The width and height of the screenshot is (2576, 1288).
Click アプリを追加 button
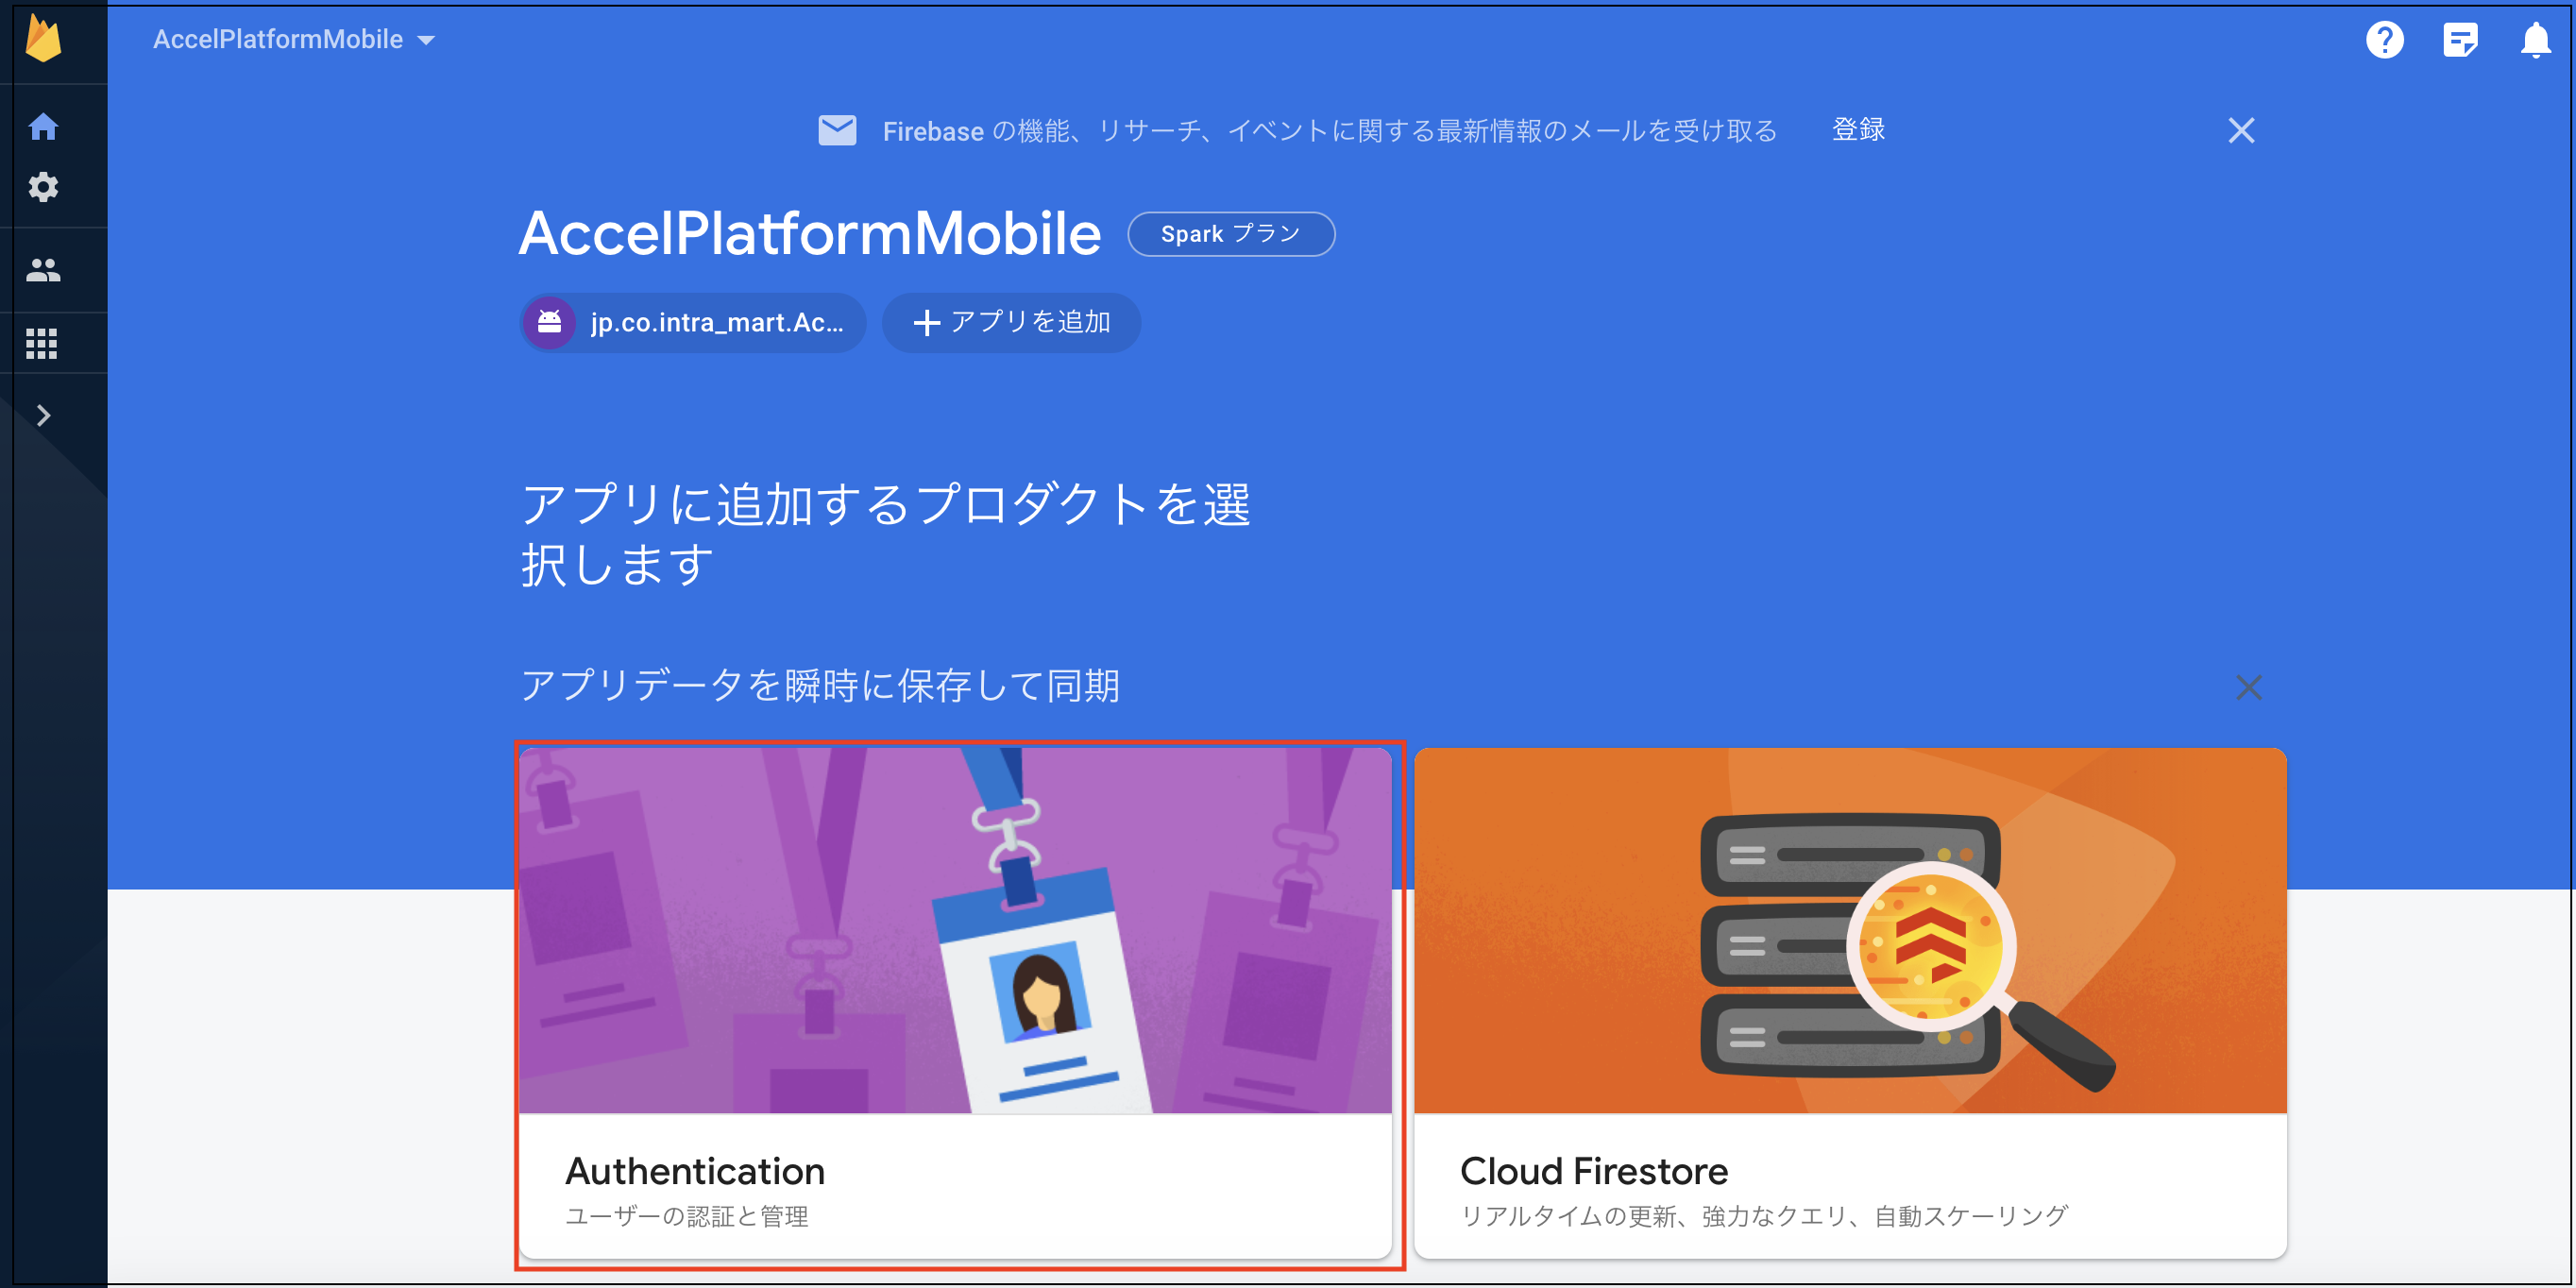[x=1011, y=322]
